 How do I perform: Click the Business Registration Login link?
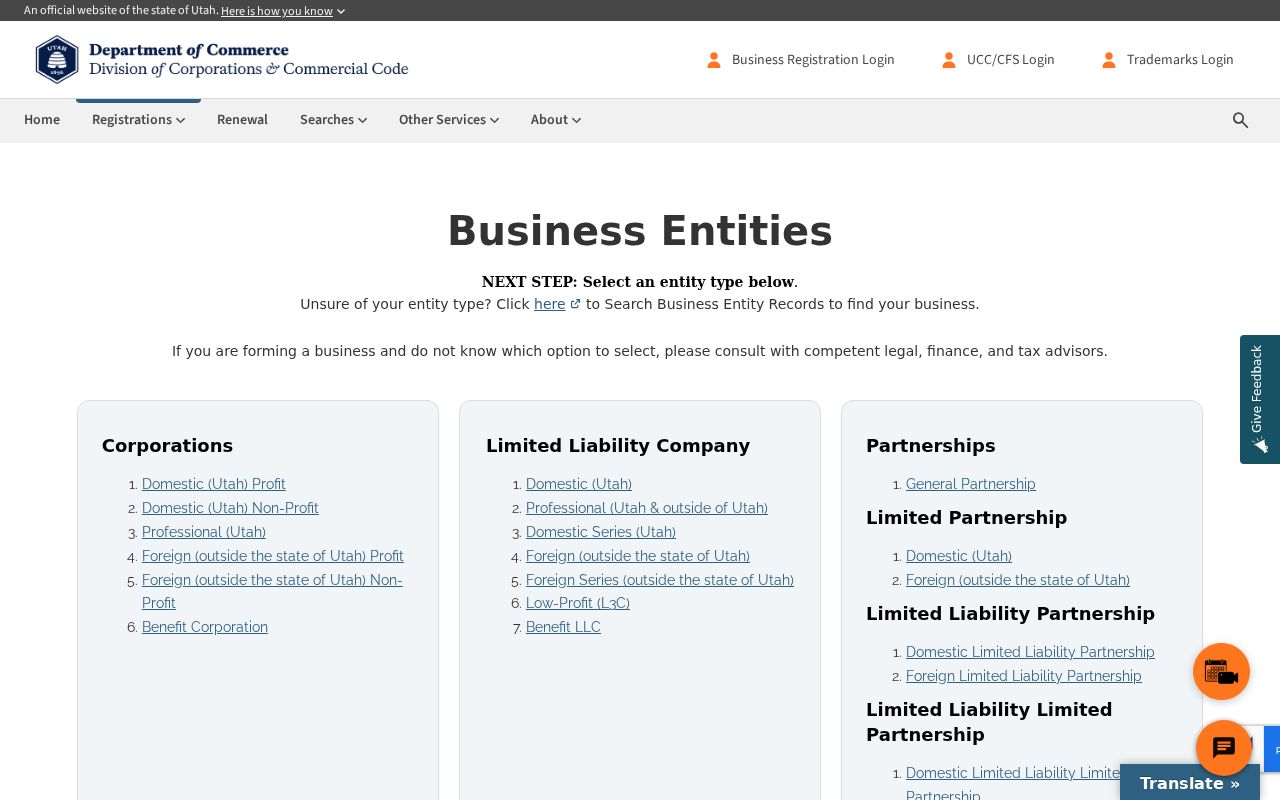point(813,60)
